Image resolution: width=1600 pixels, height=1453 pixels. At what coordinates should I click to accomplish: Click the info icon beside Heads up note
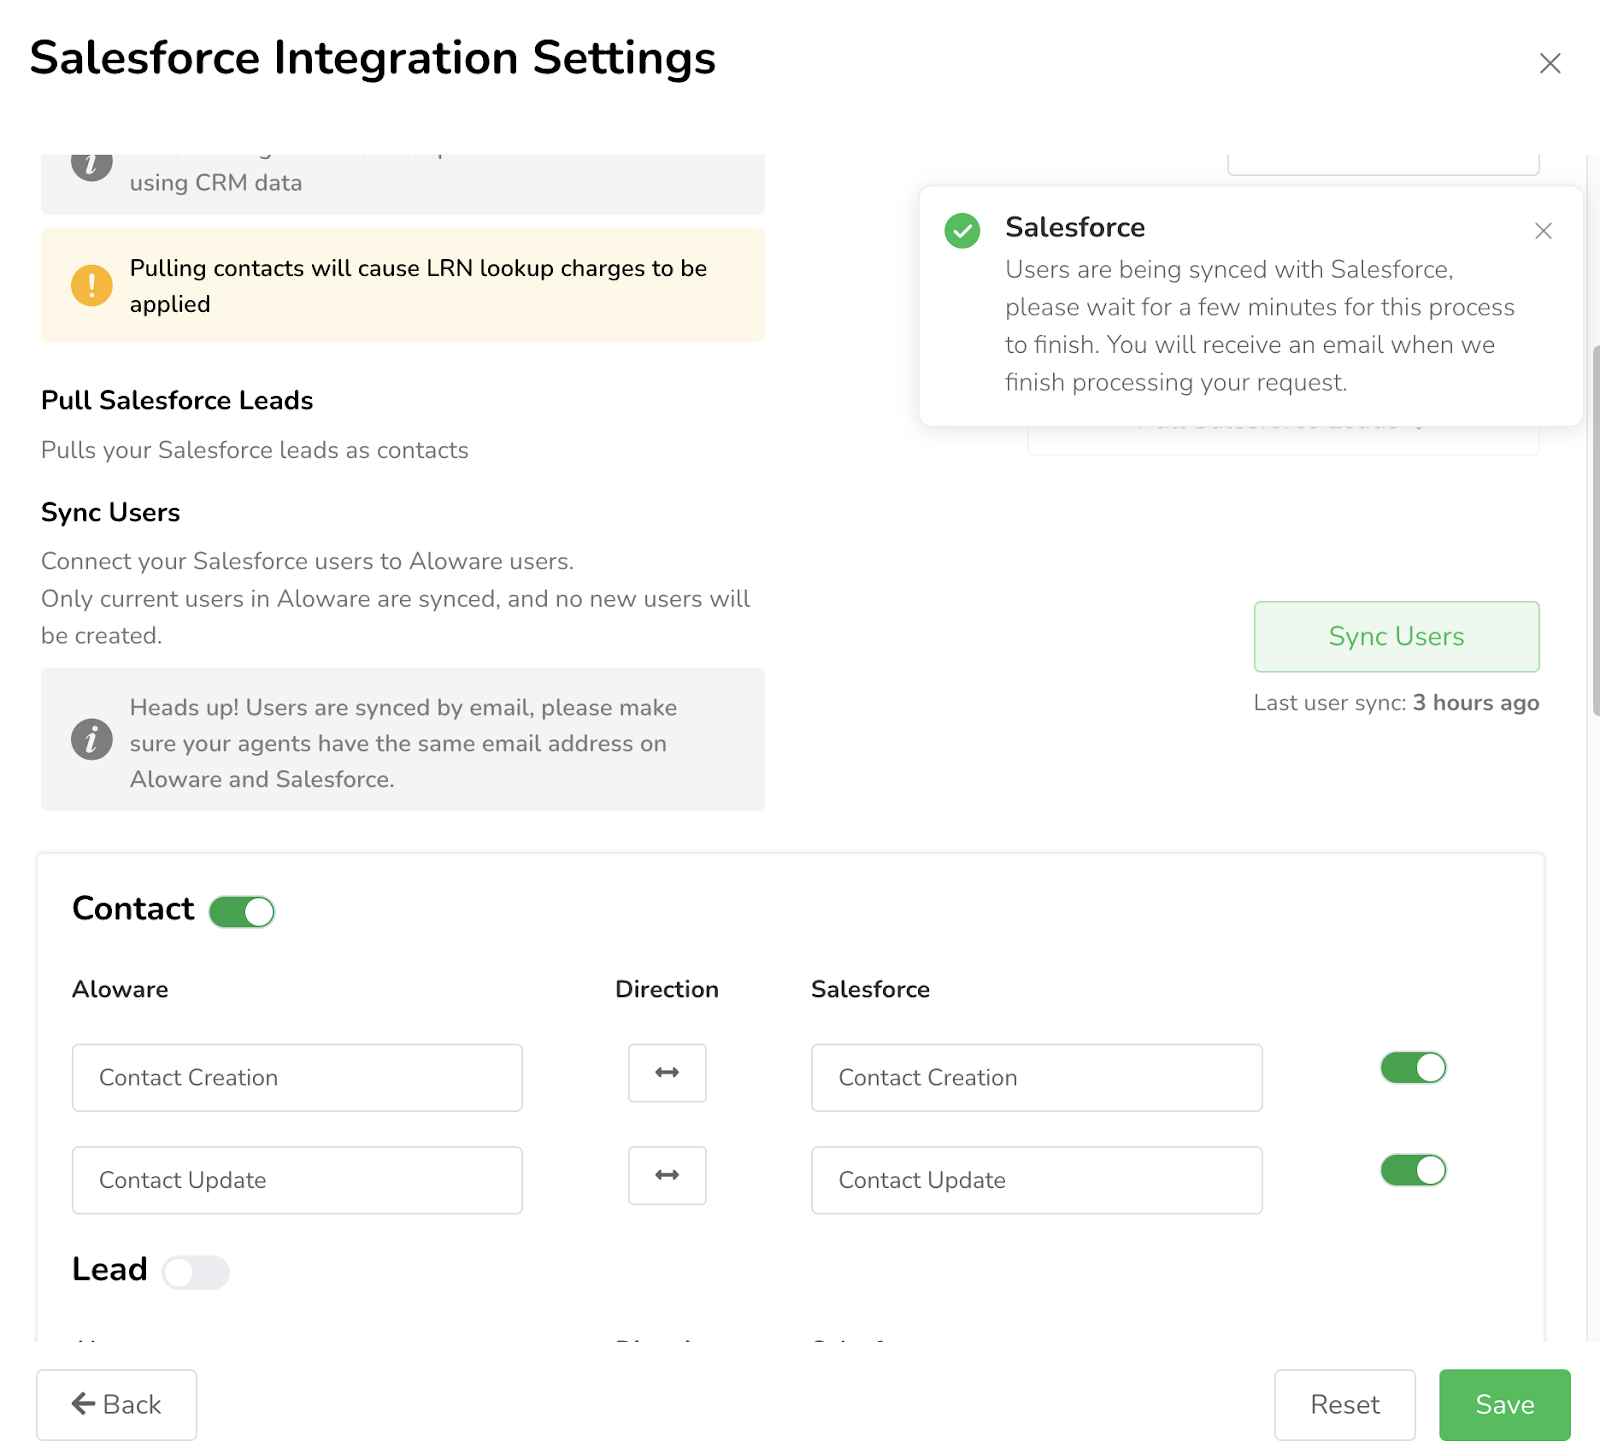point(91,740)
